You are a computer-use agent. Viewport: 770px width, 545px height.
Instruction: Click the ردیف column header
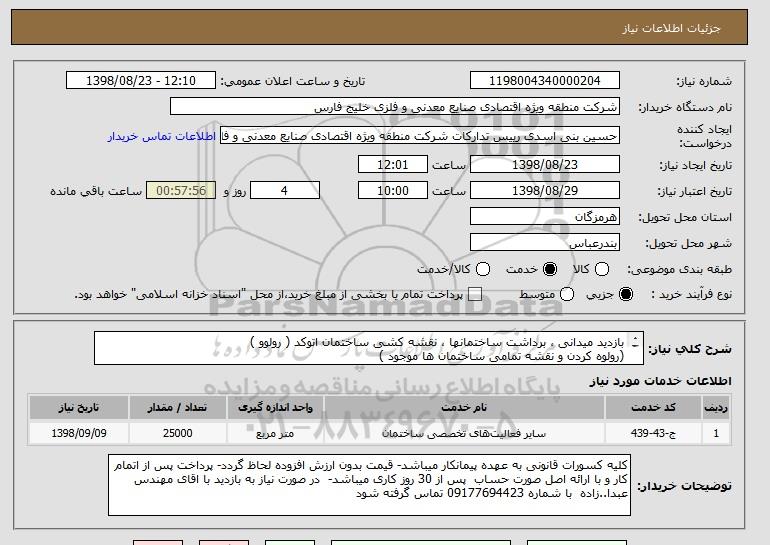716,408
